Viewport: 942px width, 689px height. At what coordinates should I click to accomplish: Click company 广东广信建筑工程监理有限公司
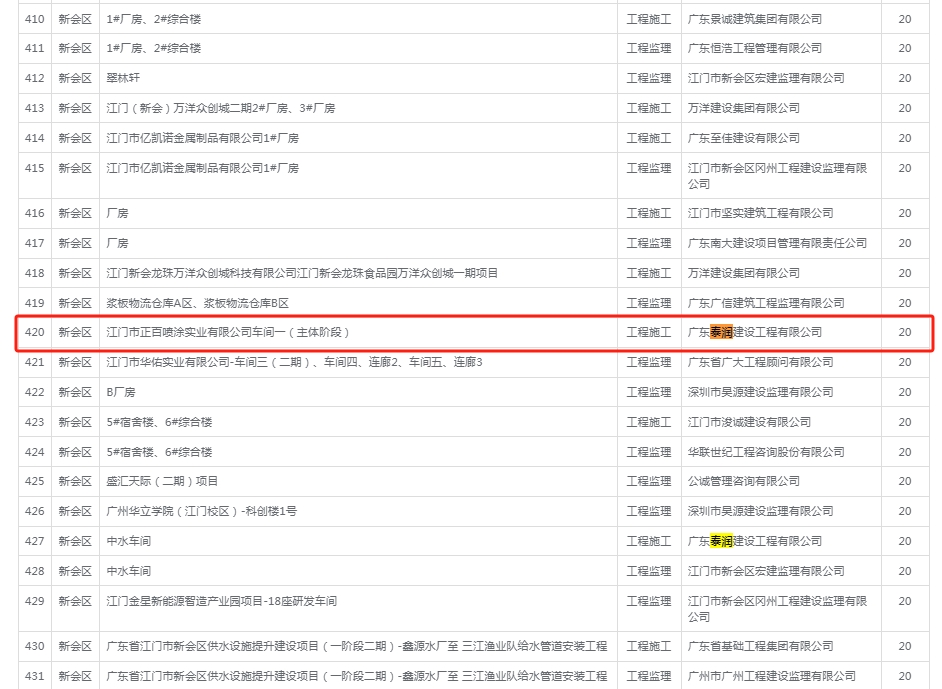point(766,303)
